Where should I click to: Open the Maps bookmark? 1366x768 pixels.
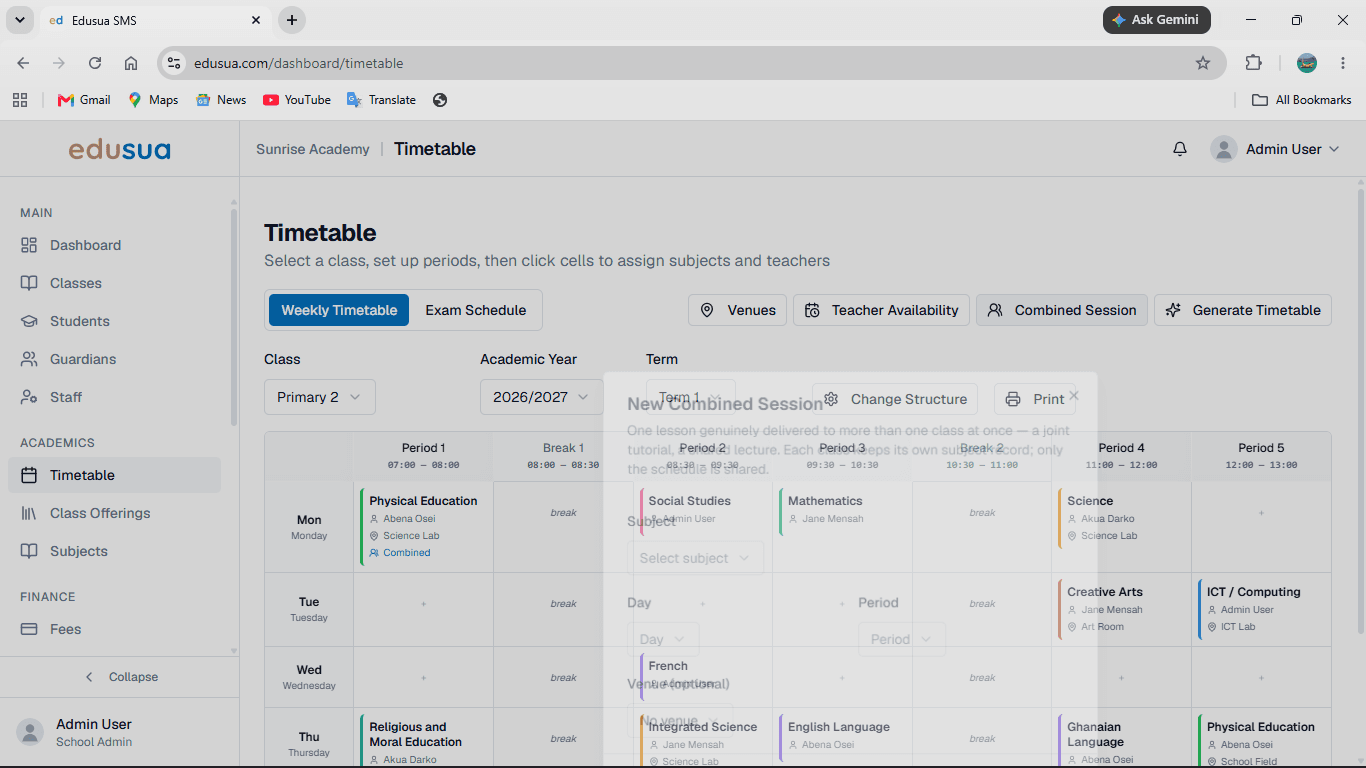point(153,100)
